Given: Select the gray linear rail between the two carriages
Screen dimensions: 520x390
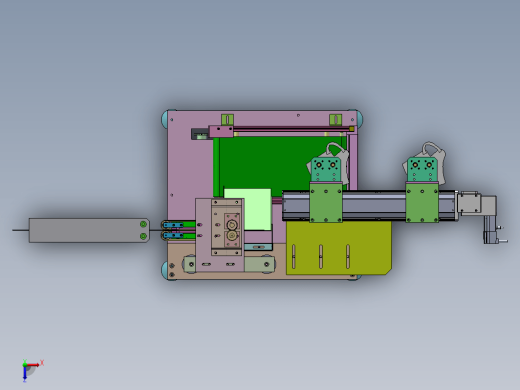Looking at the screenshot, I should coord(374,206).
